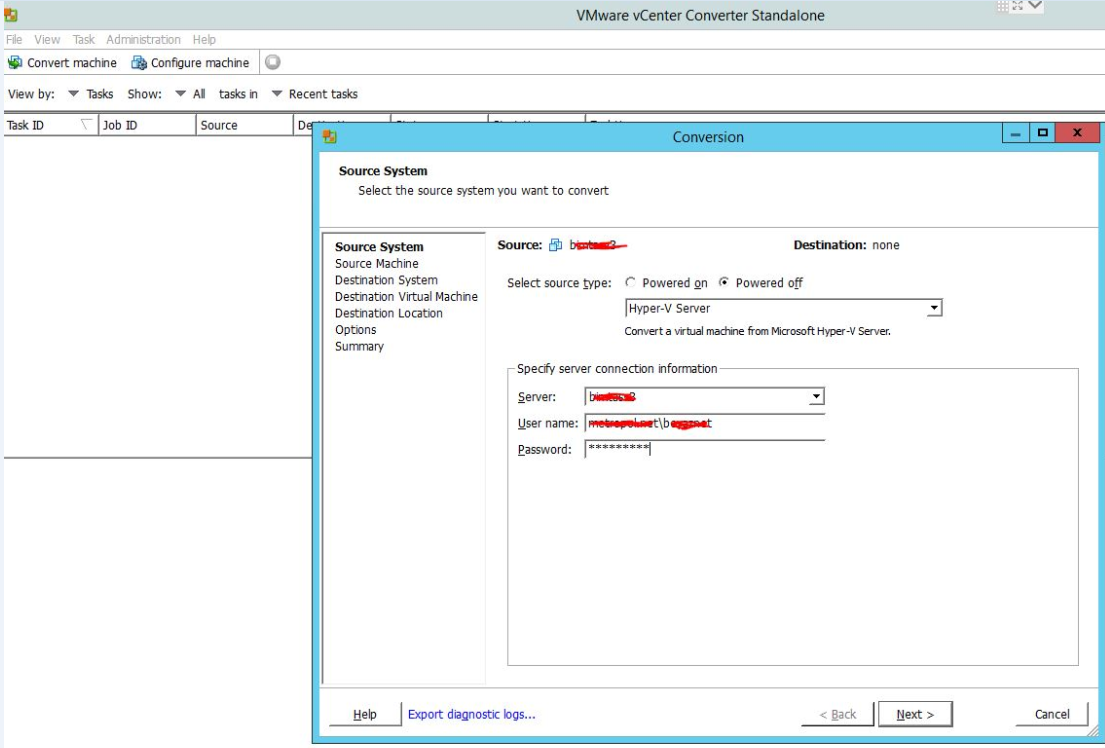Select the Powered off radio button
The image size is (1105, 748).
point(724,283)
